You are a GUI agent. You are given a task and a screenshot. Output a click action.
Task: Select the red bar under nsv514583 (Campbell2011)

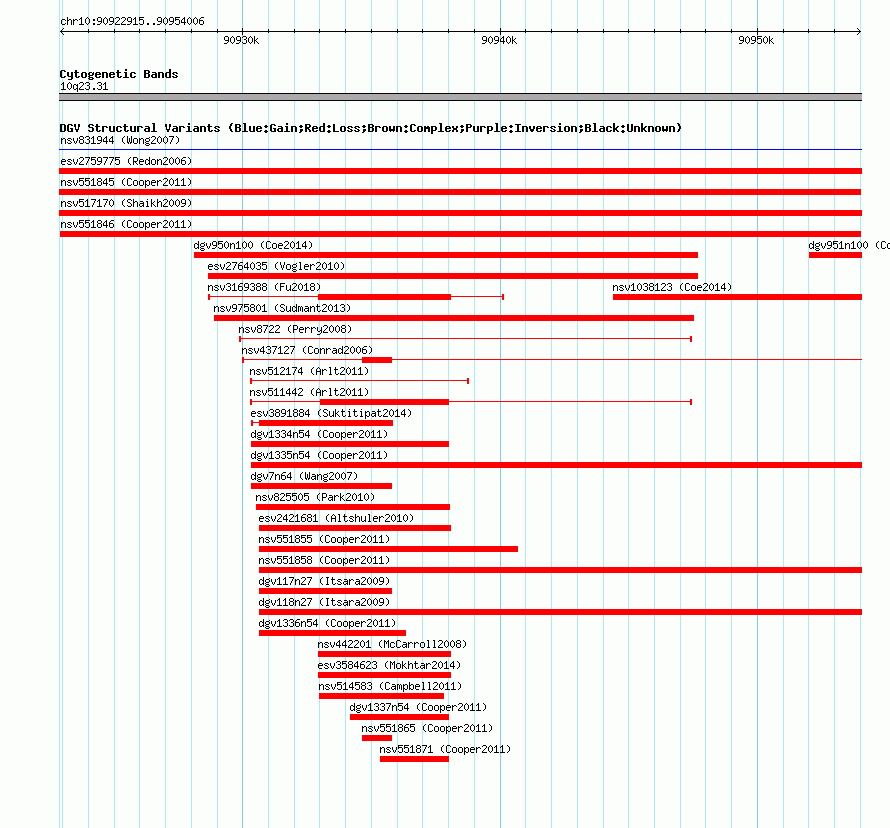381,696
